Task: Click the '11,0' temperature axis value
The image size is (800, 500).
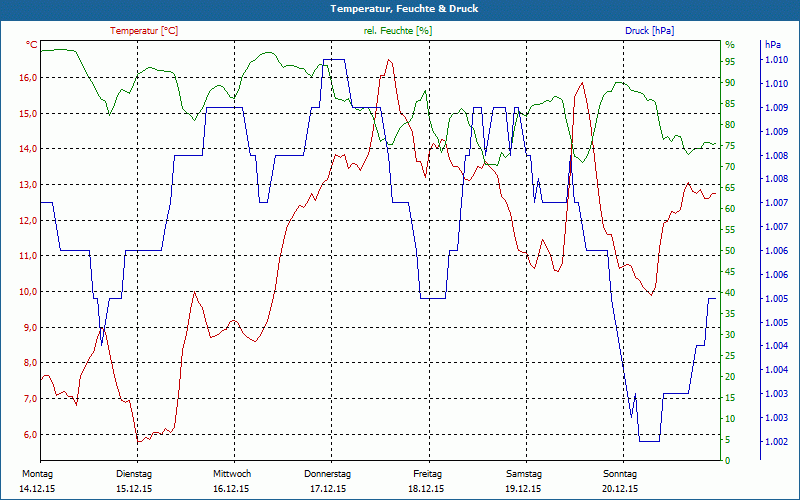Action: coord(28,256)
